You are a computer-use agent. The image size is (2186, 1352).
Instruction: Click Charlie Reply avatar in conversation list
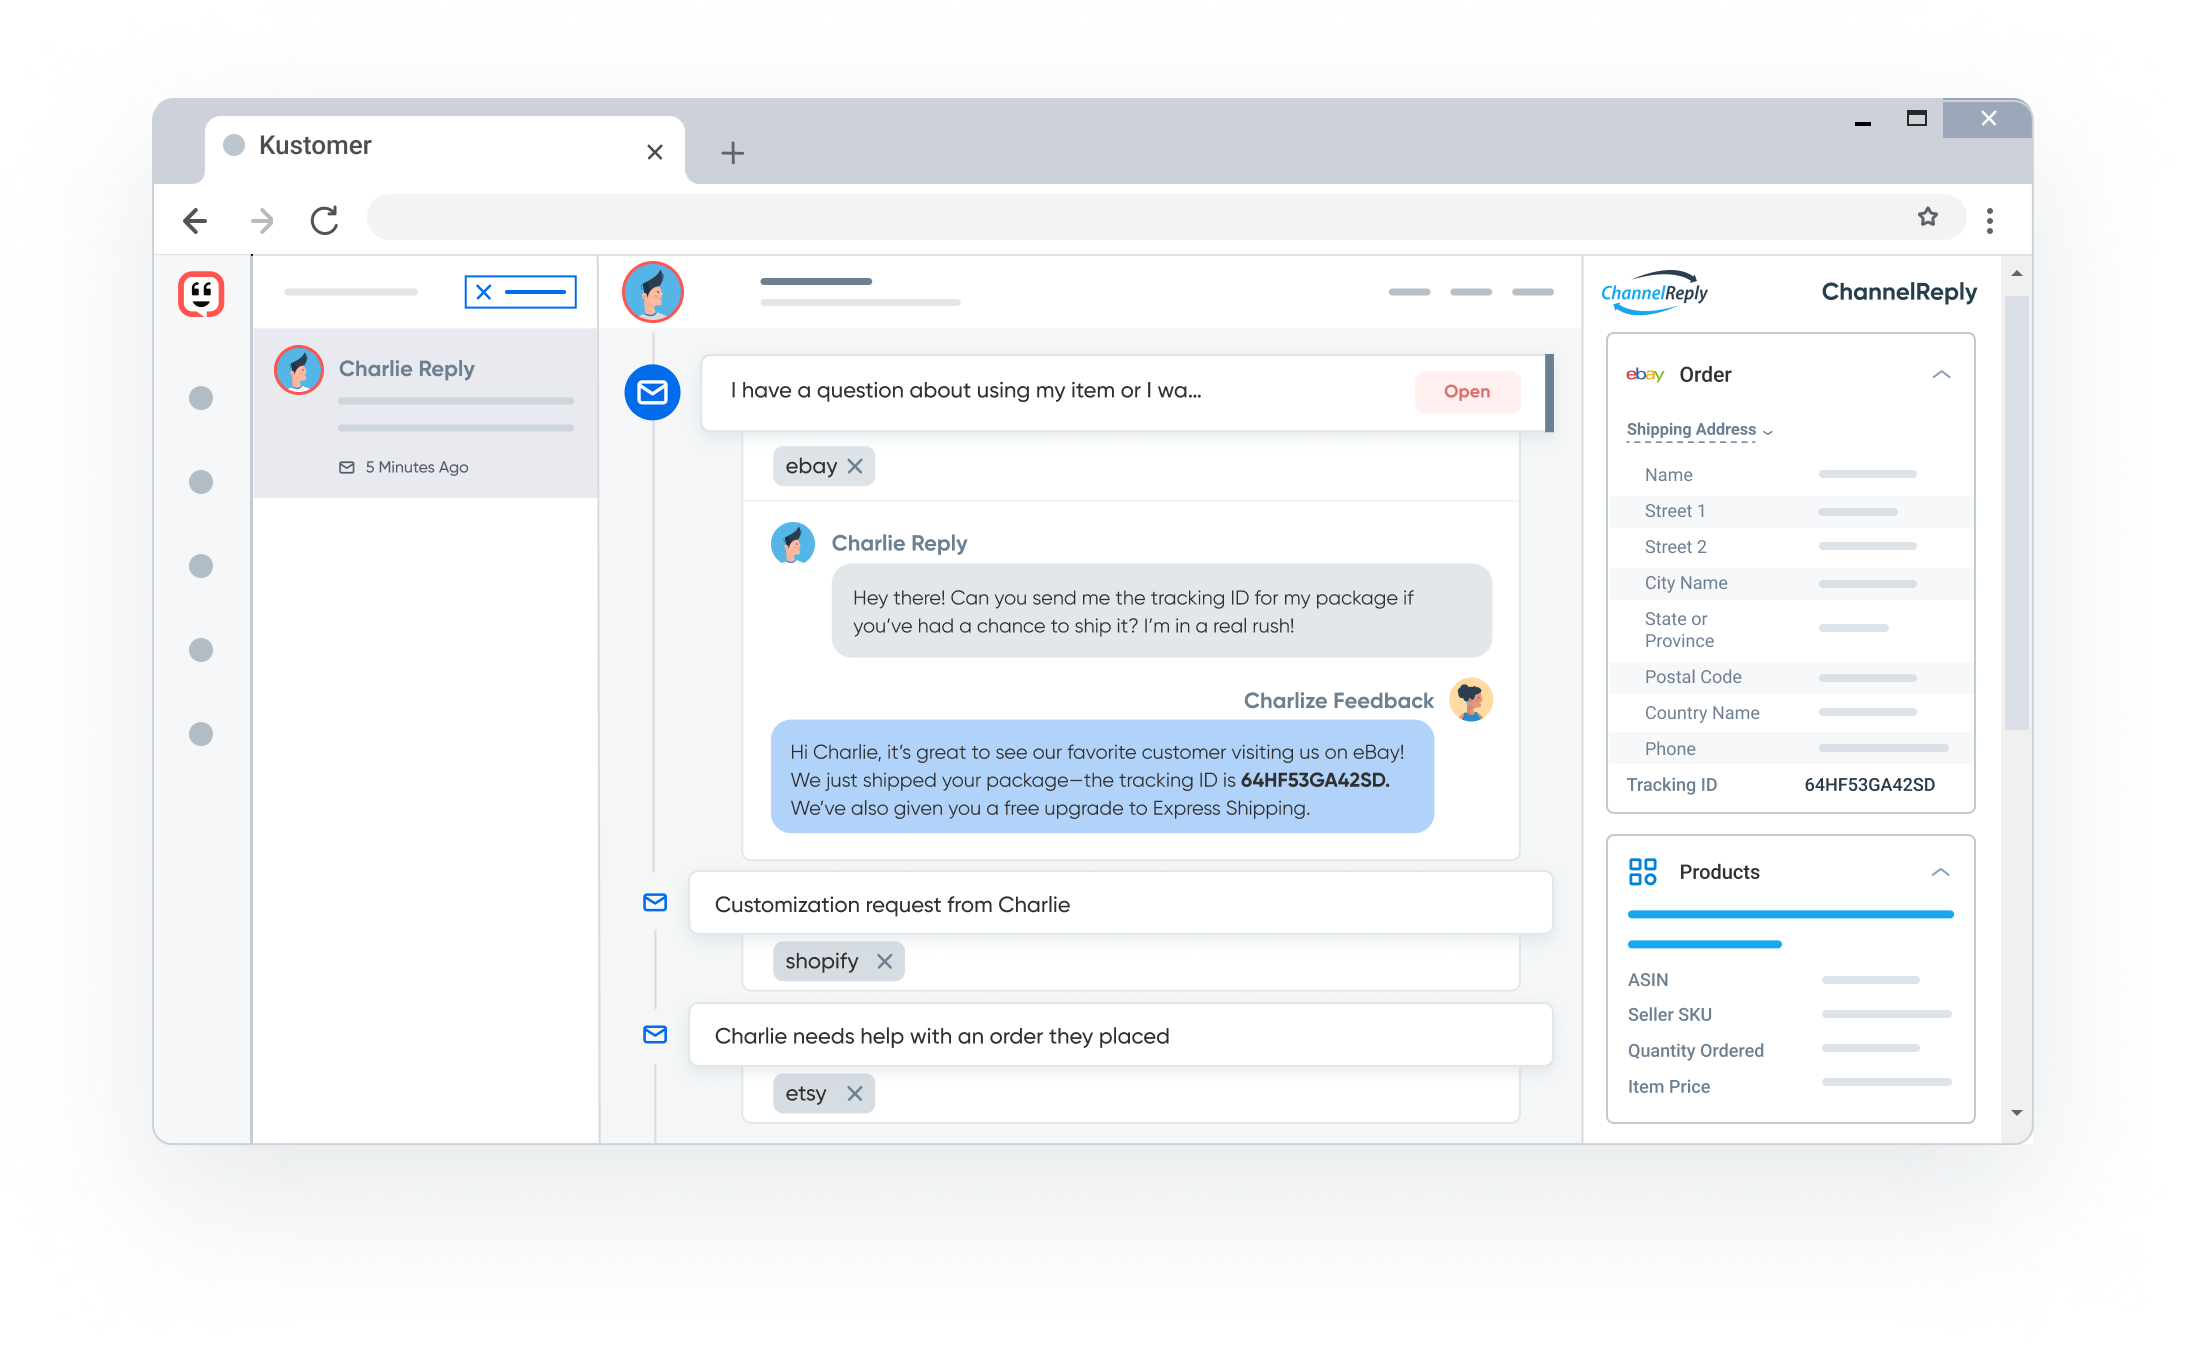299,370
